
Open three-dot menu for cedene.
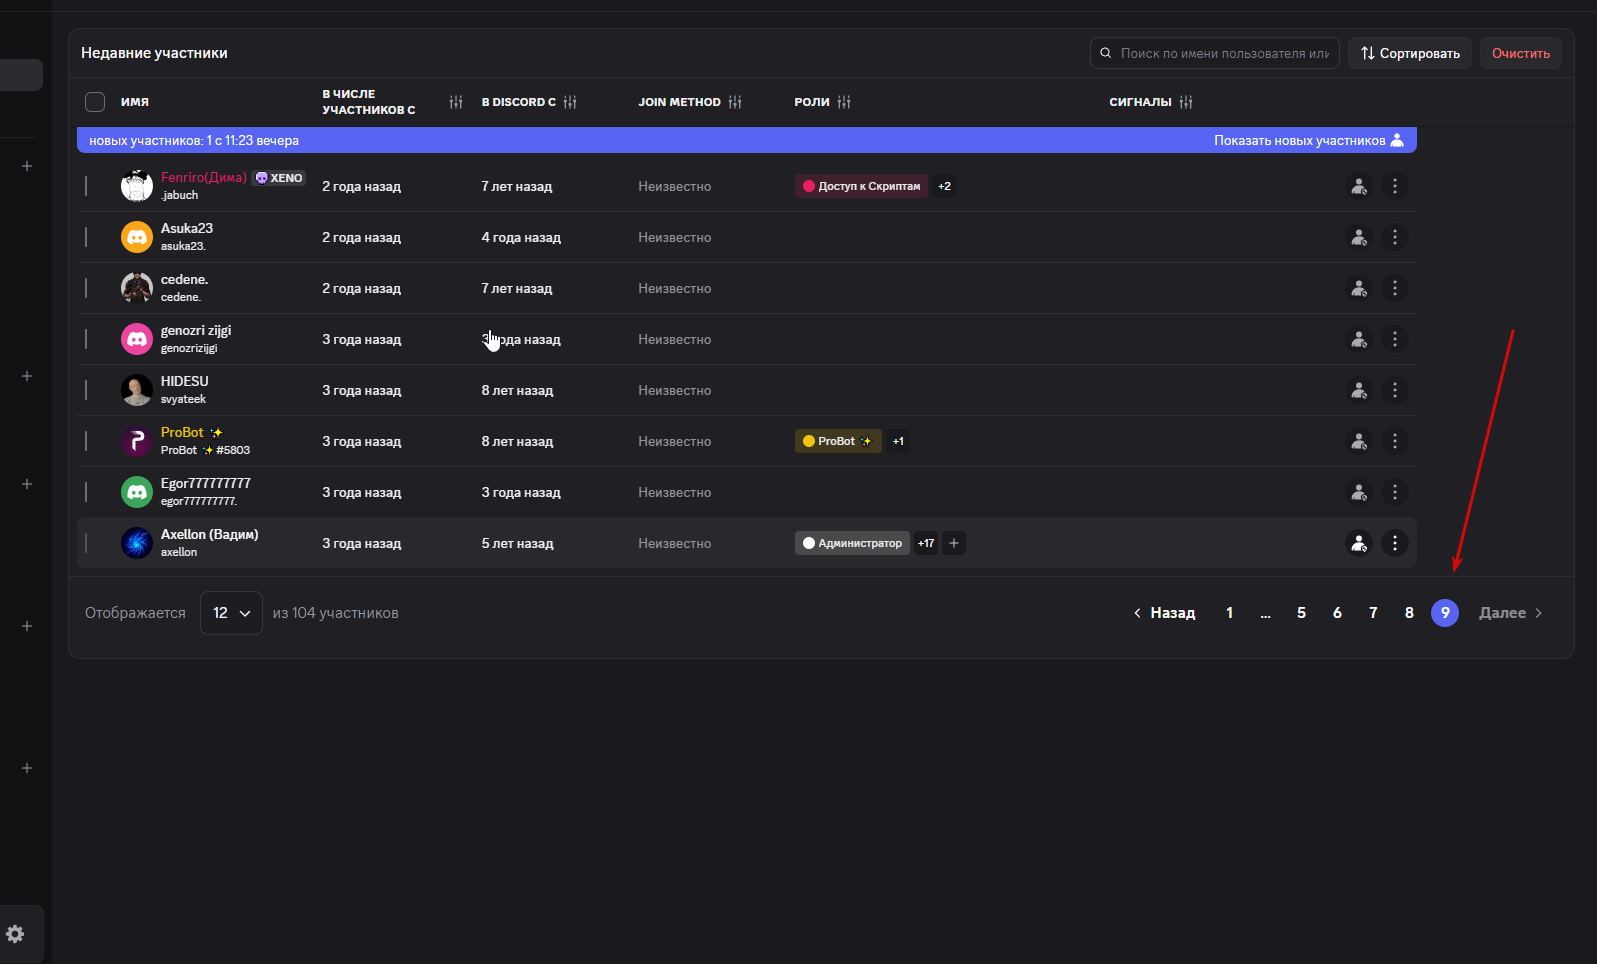click(1395, 288)
